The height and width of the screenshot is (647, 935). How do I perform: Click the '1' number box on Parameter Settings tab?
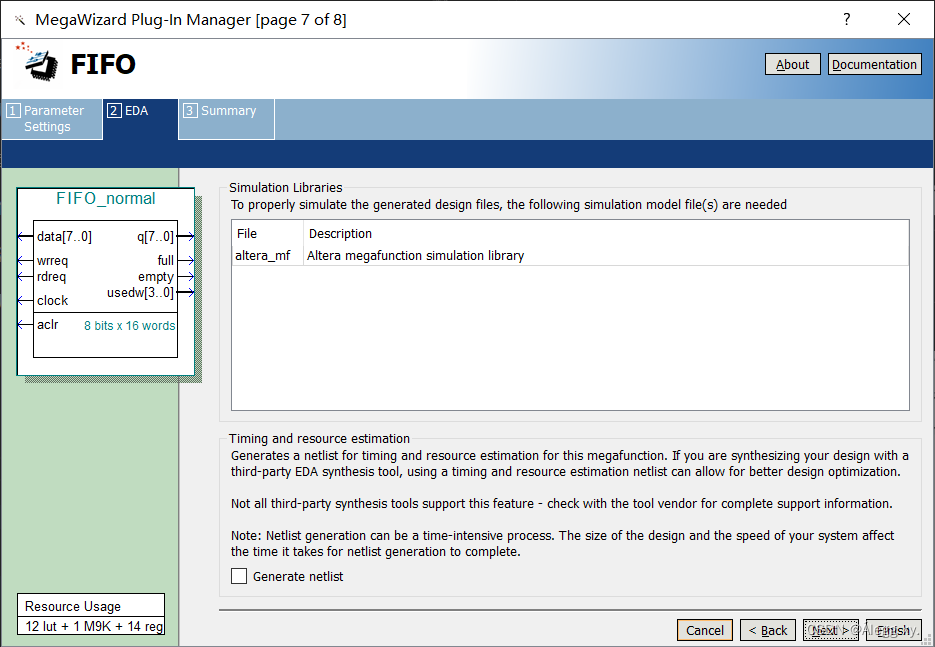click(13, 110)
